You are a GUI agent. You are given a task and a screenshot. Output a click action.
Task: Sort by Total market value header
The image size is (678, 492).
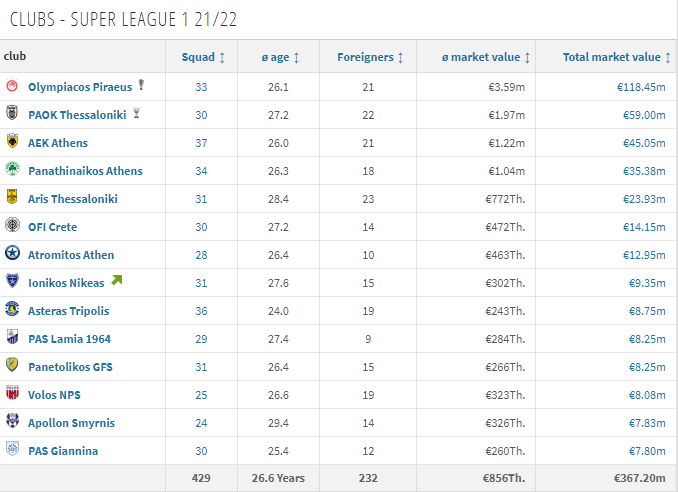tap(617, 57)
